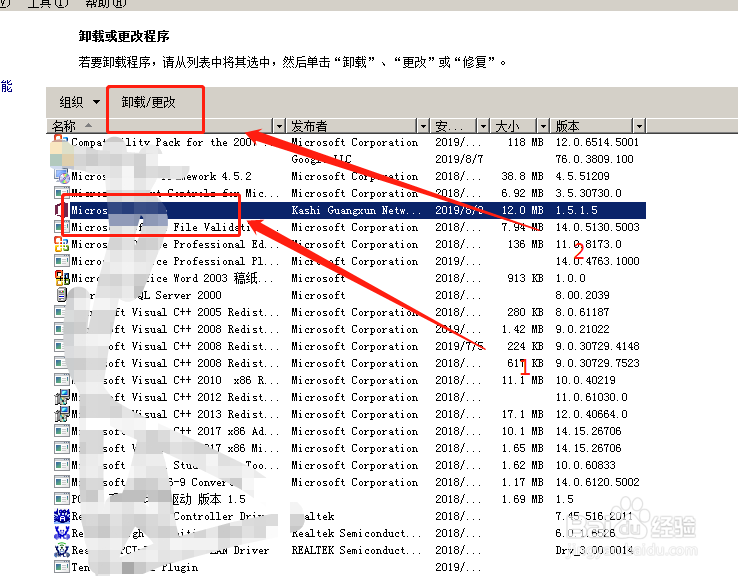Click the 14.0.4763.1000 version cell
Image resolution: width=738 pixels, height=576 pixels.
[x=597, y=261]
